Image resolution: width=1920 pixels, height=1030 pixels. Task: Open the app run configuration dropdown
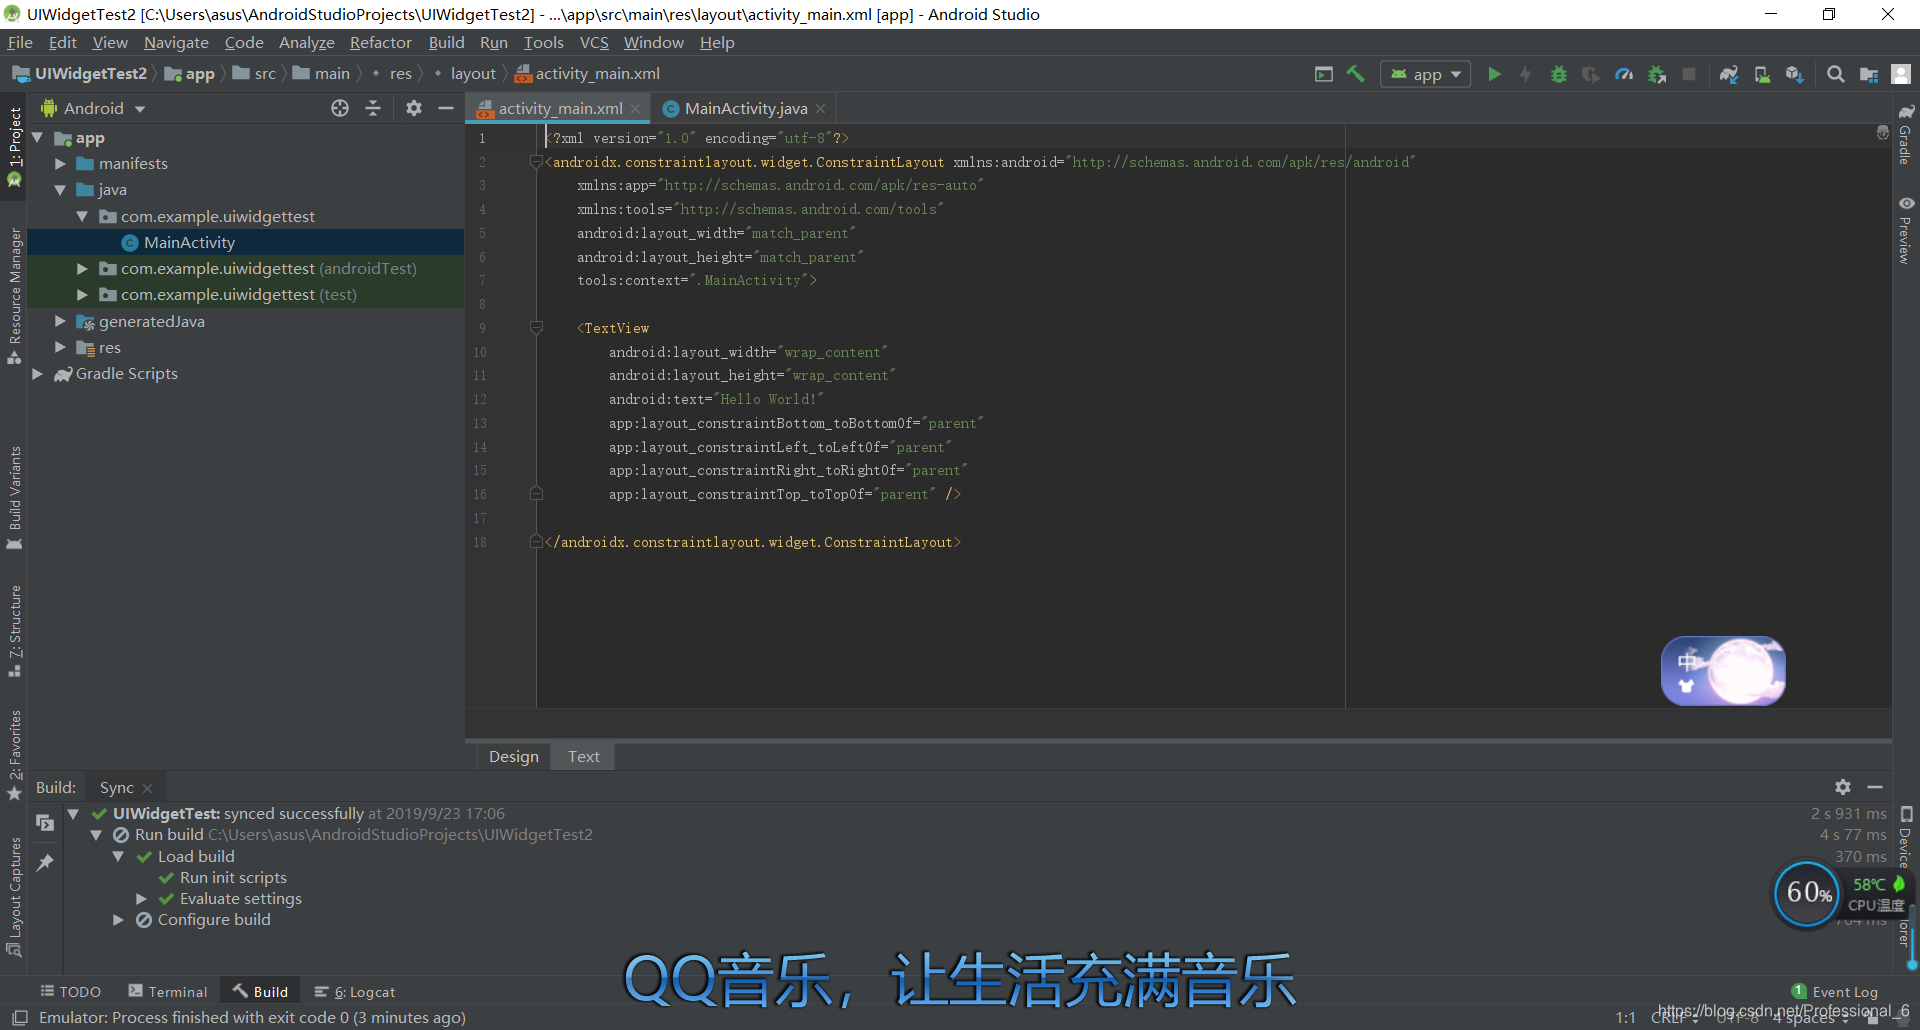pyautogui.click(x=1426, y=74)
